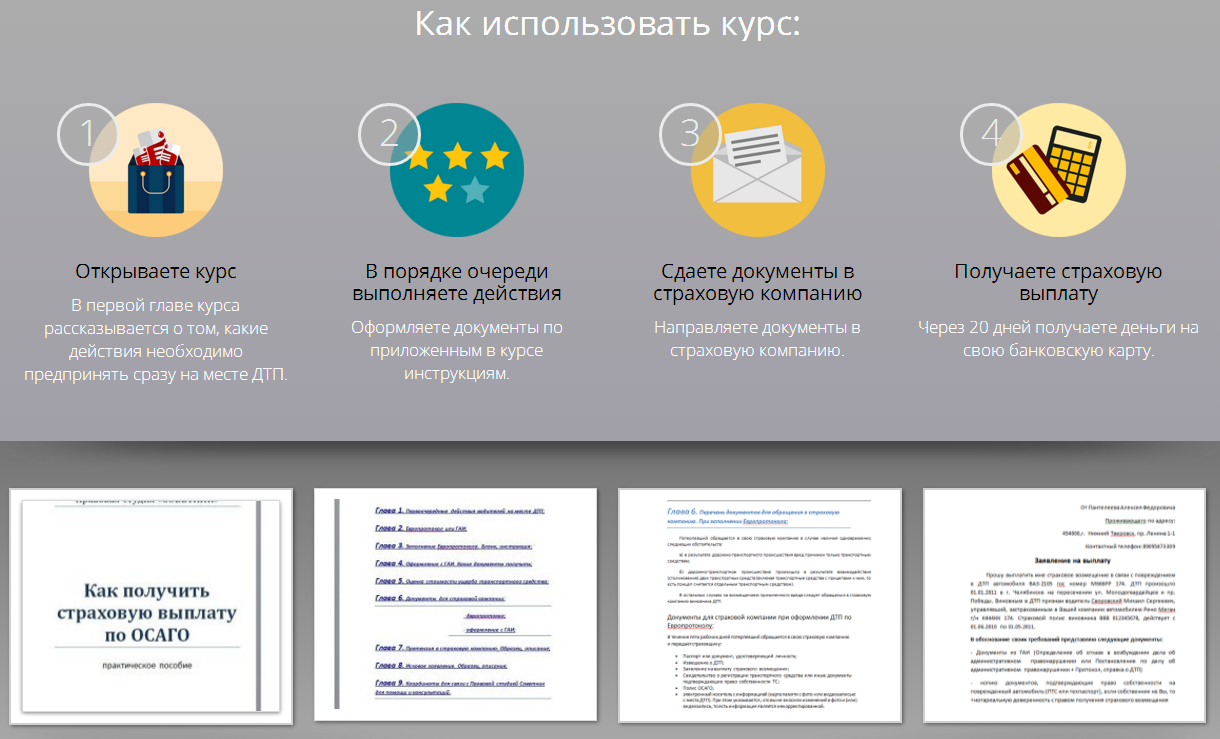Click the title "В порядке очереди выполняете действия"
Image resolution: width=1220 pixels, height=739 pixels.
(x=457, y=283)
